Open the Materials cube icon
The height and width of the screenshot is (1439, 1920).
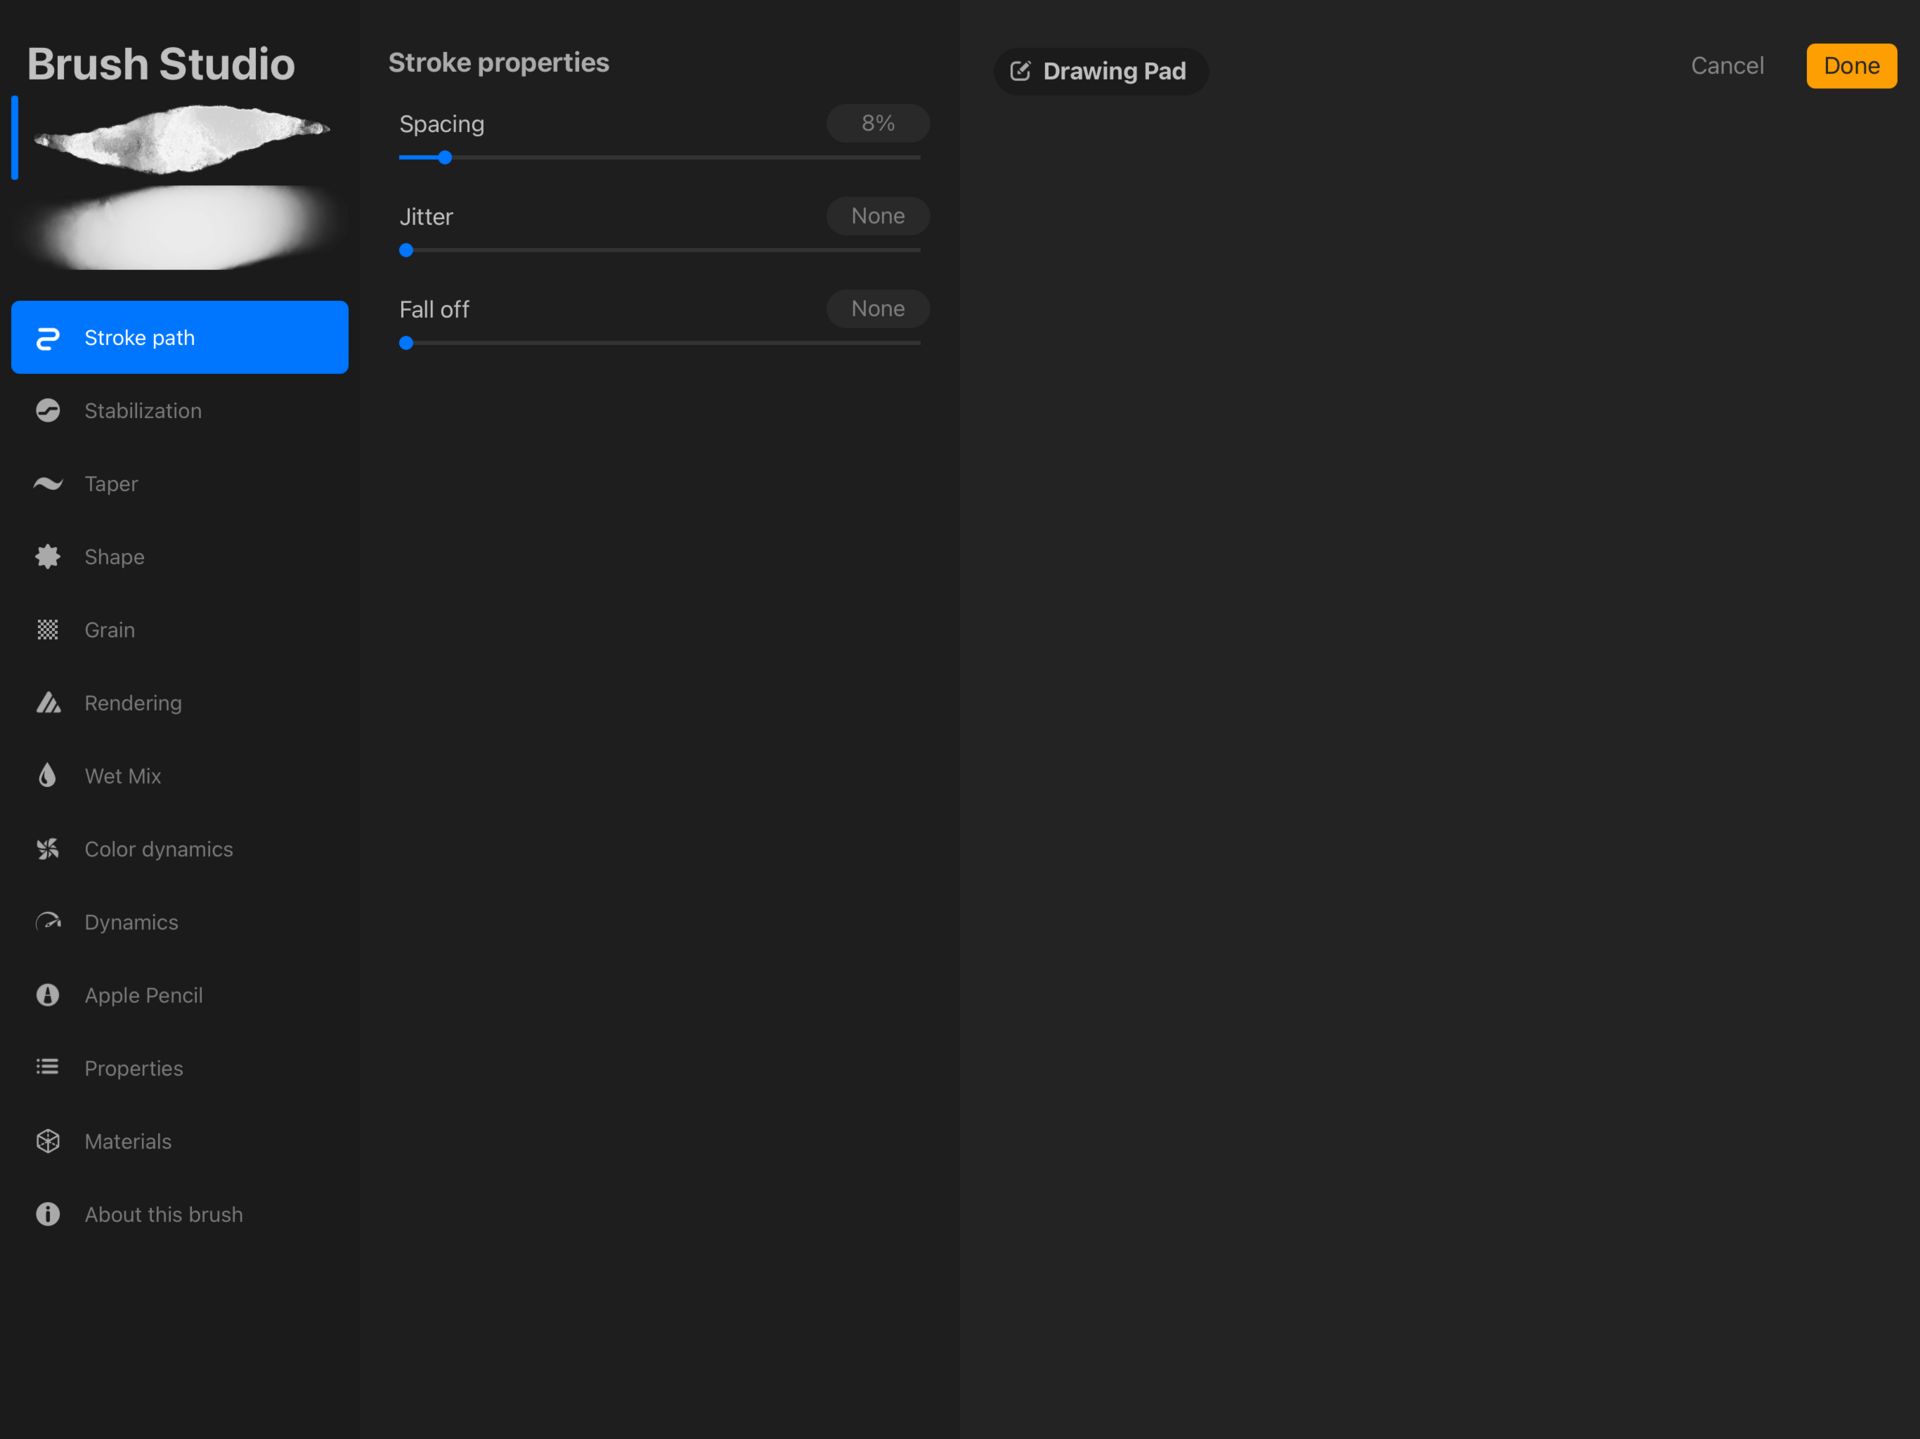pyautogui.click(x=47, y=1141)
